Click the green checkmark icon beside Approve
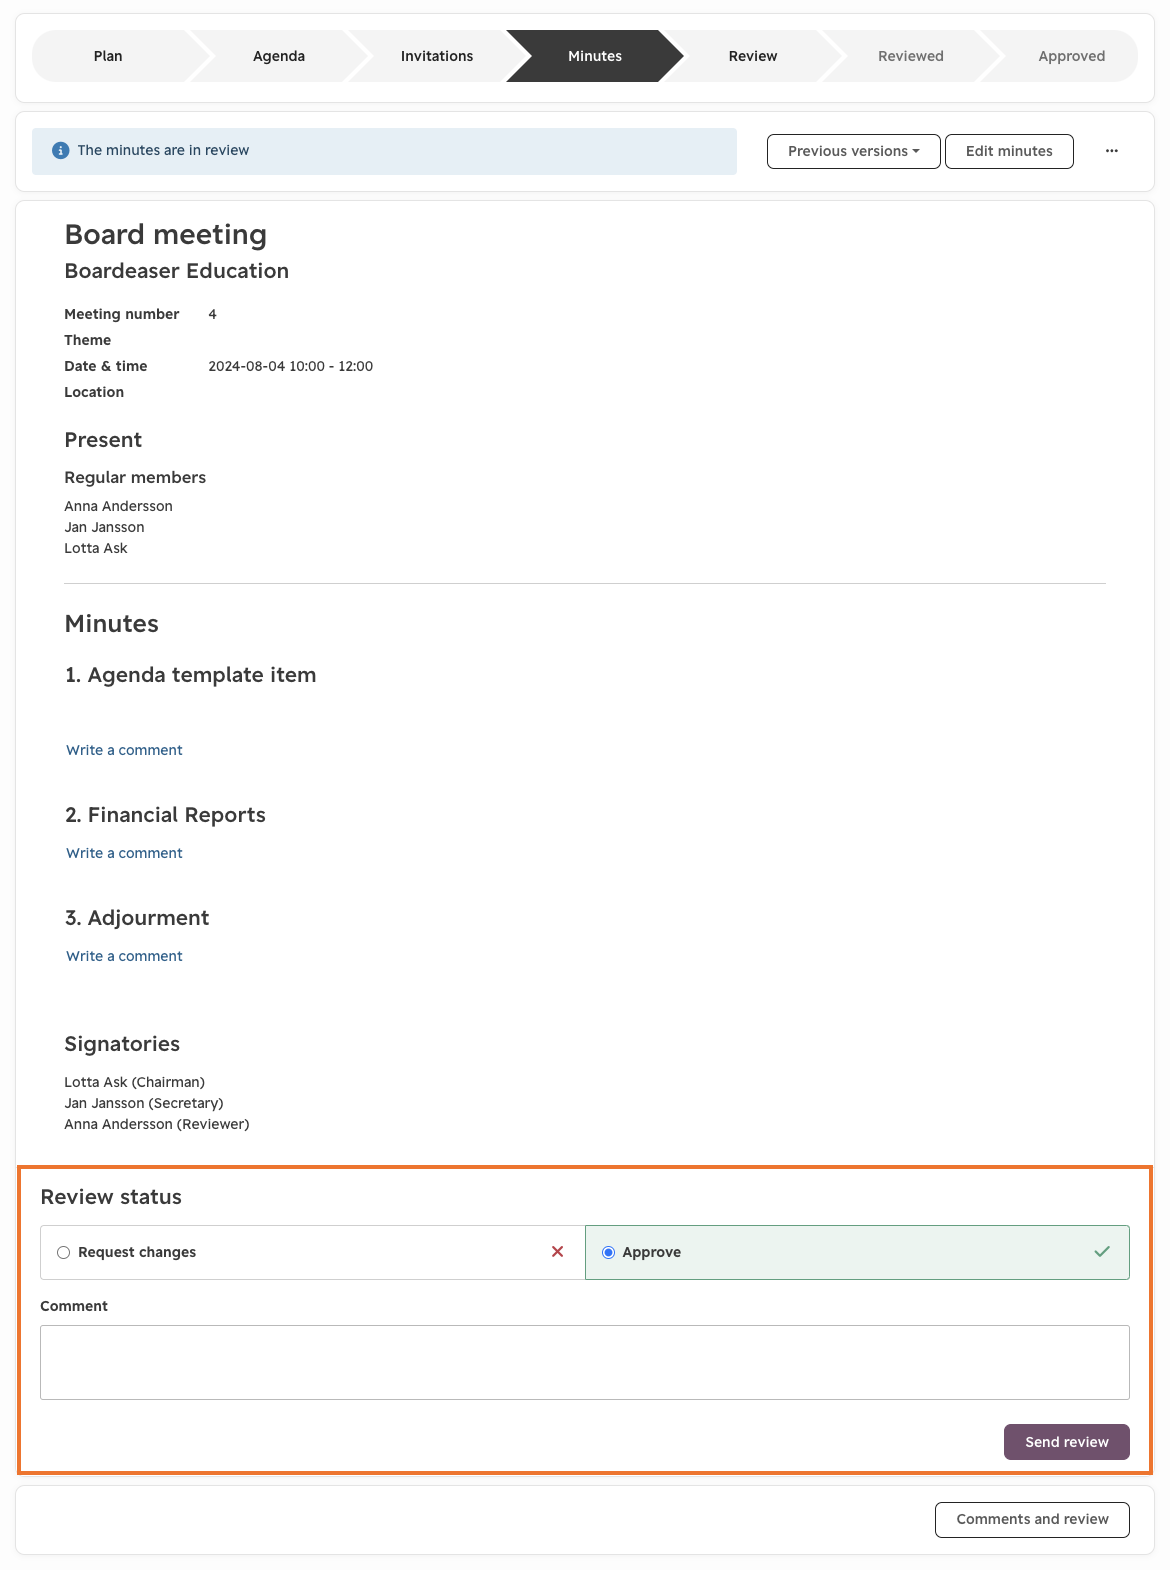This screenshot has width=1170, height=1570. (x=1102, y=1252)
